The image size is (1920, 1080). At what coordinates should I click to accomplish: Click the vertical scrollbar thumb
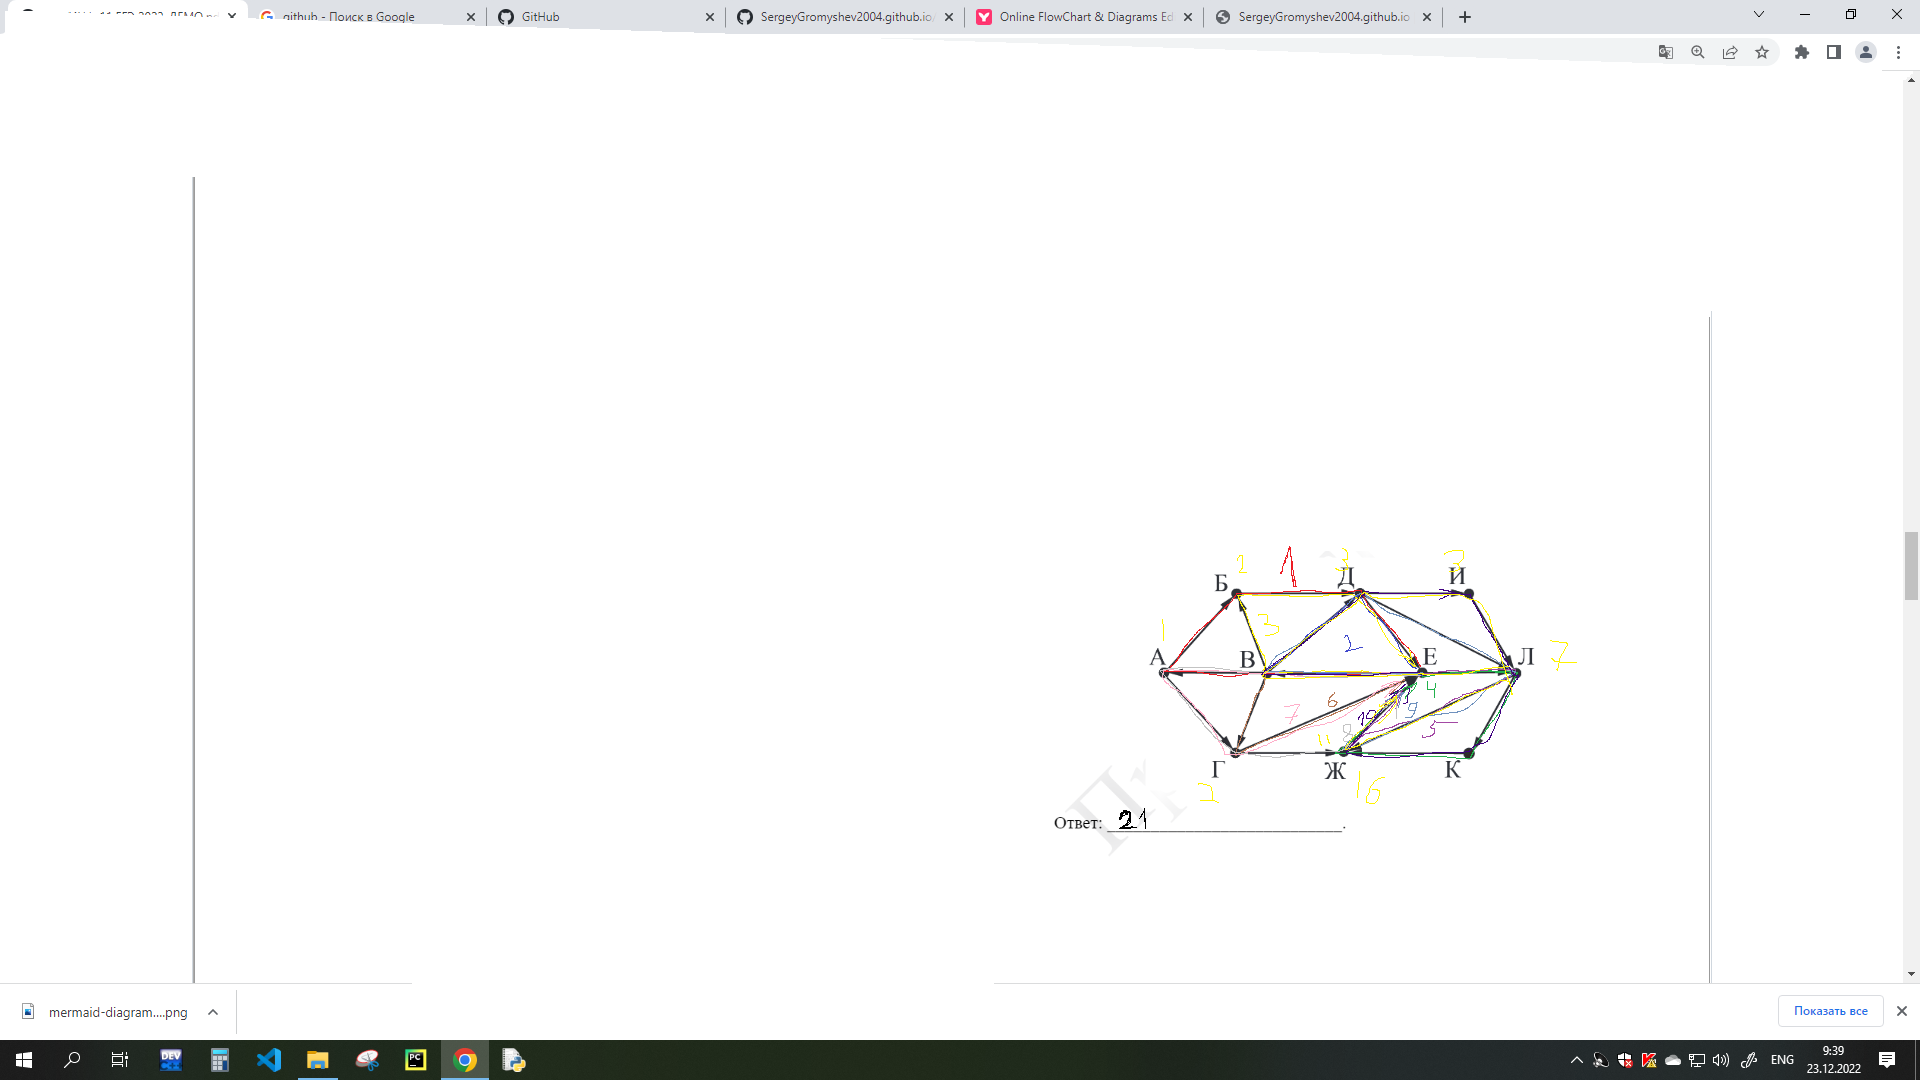(x=1911, y=566)
